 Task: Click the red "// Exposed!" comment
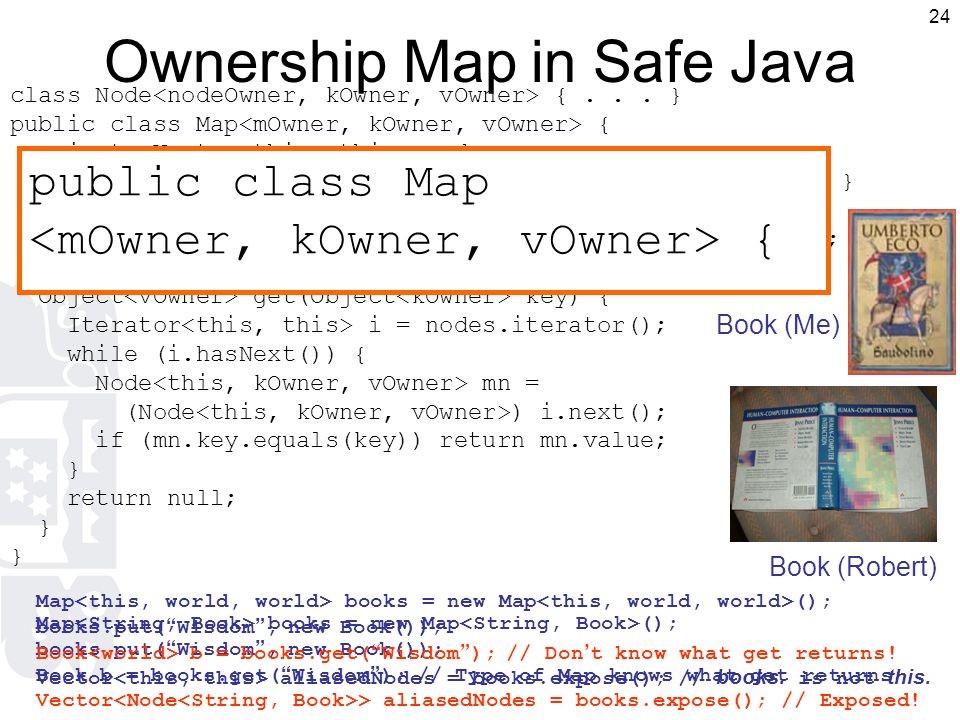[850, 700]
